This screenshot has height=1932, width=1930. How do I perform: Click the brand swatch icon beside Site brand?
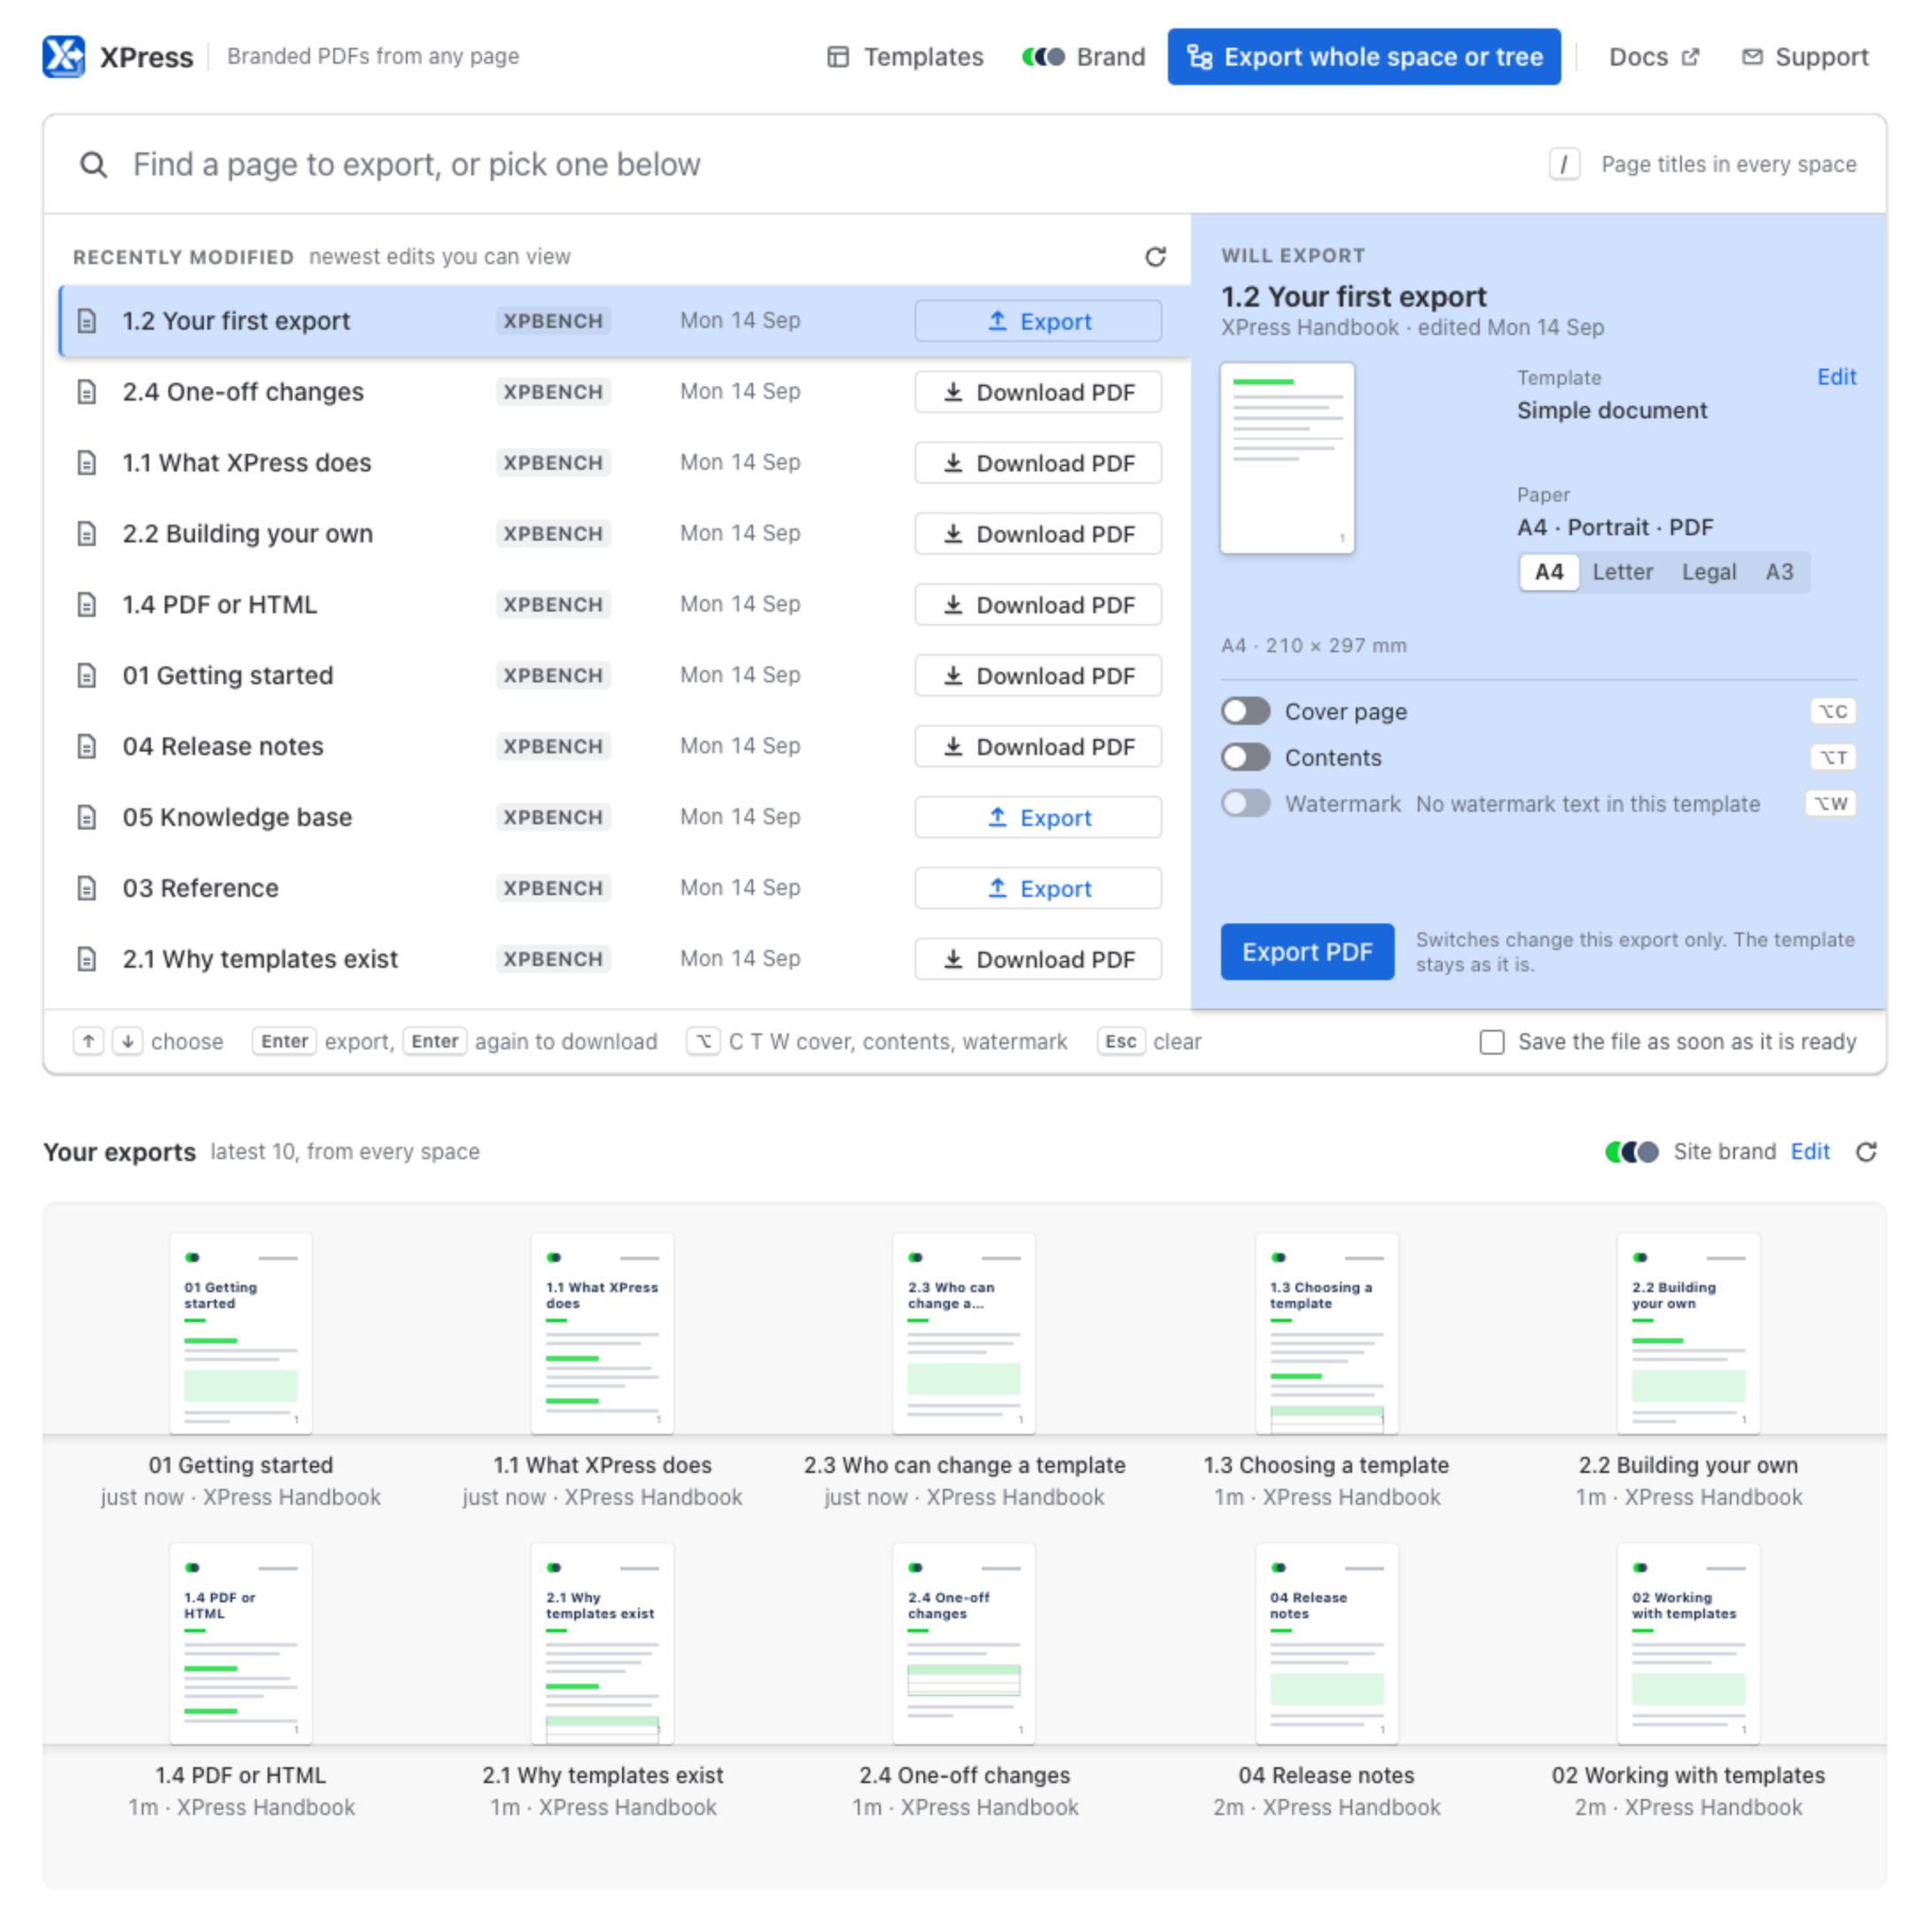[1631, 1151]
